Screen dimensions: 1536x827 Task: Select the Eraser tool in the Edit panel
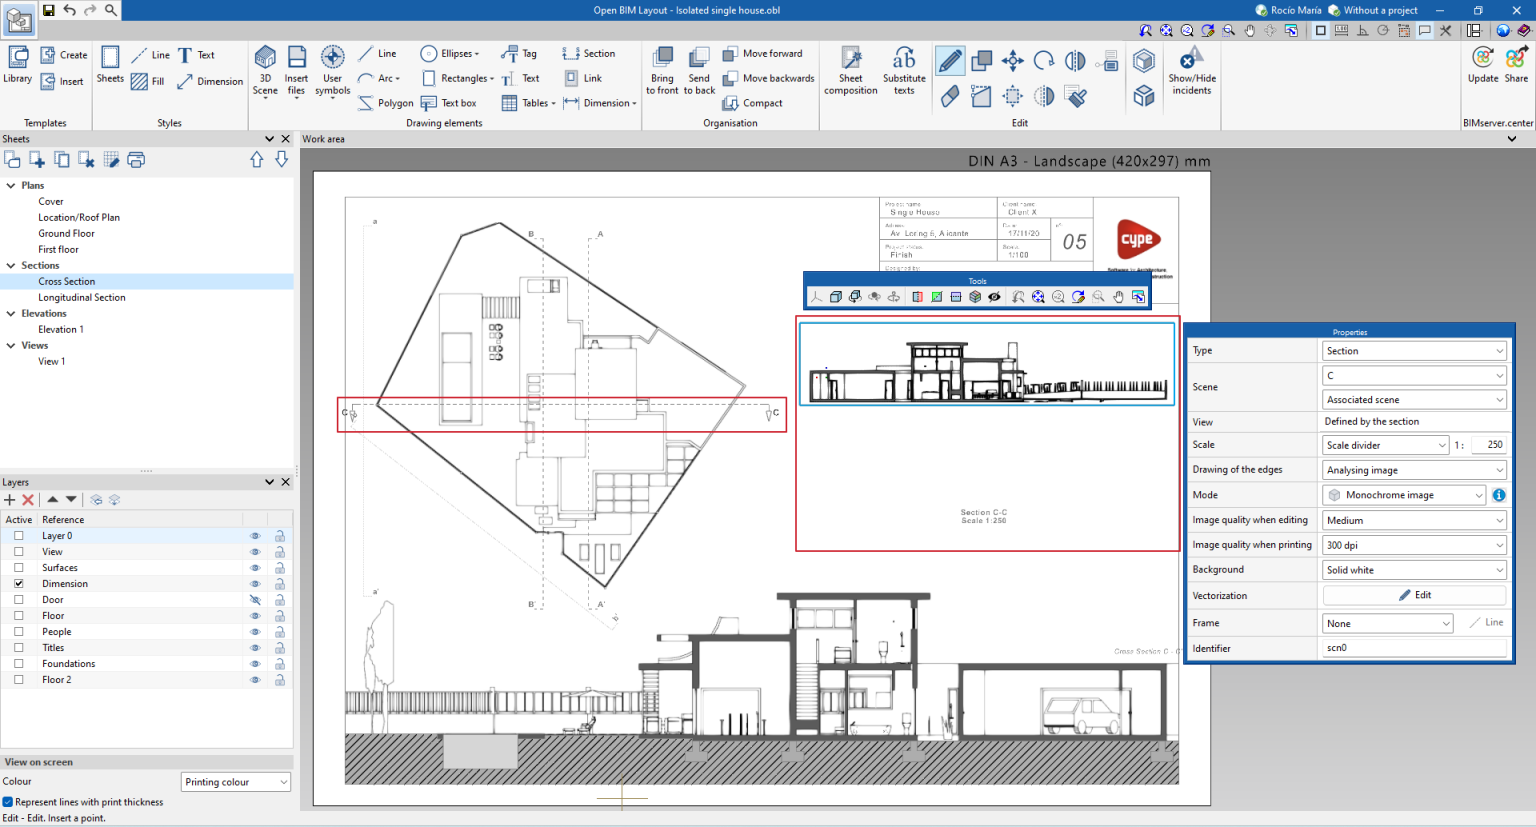point(949,96)
